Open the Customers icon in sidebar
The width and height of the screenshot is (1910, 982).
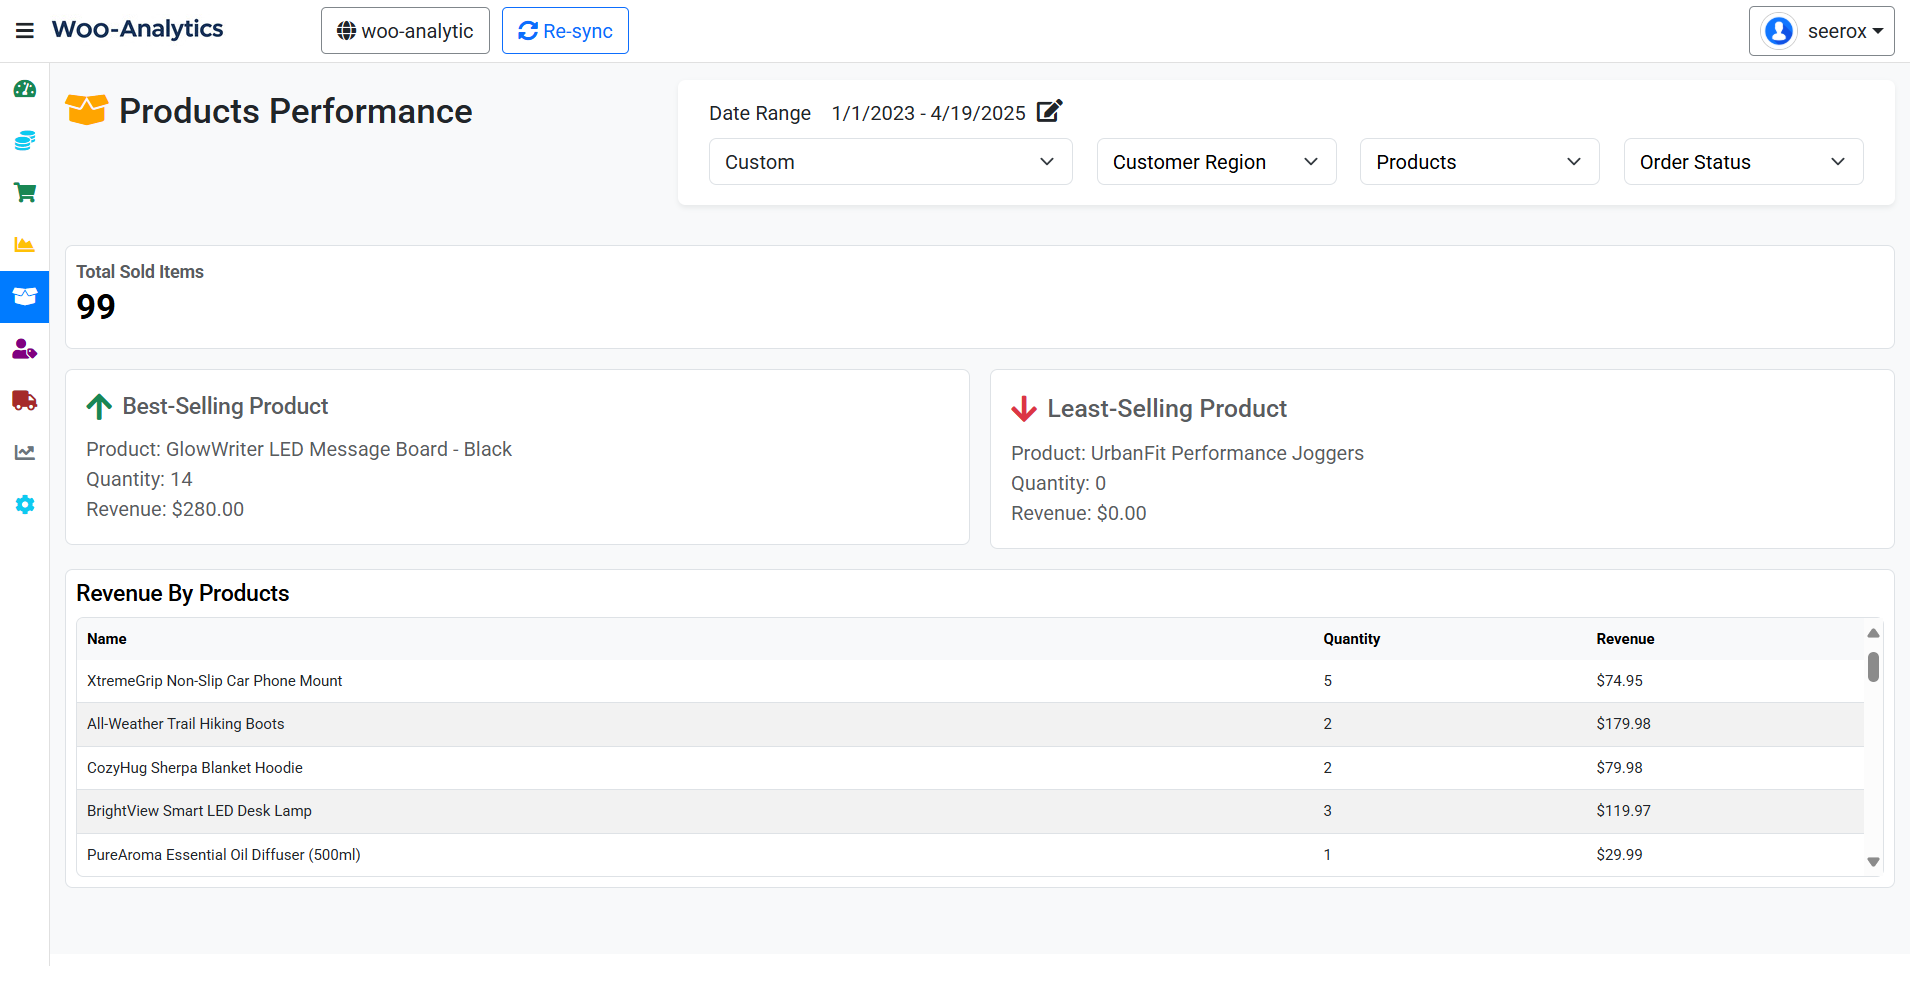[x=24, y=349]
